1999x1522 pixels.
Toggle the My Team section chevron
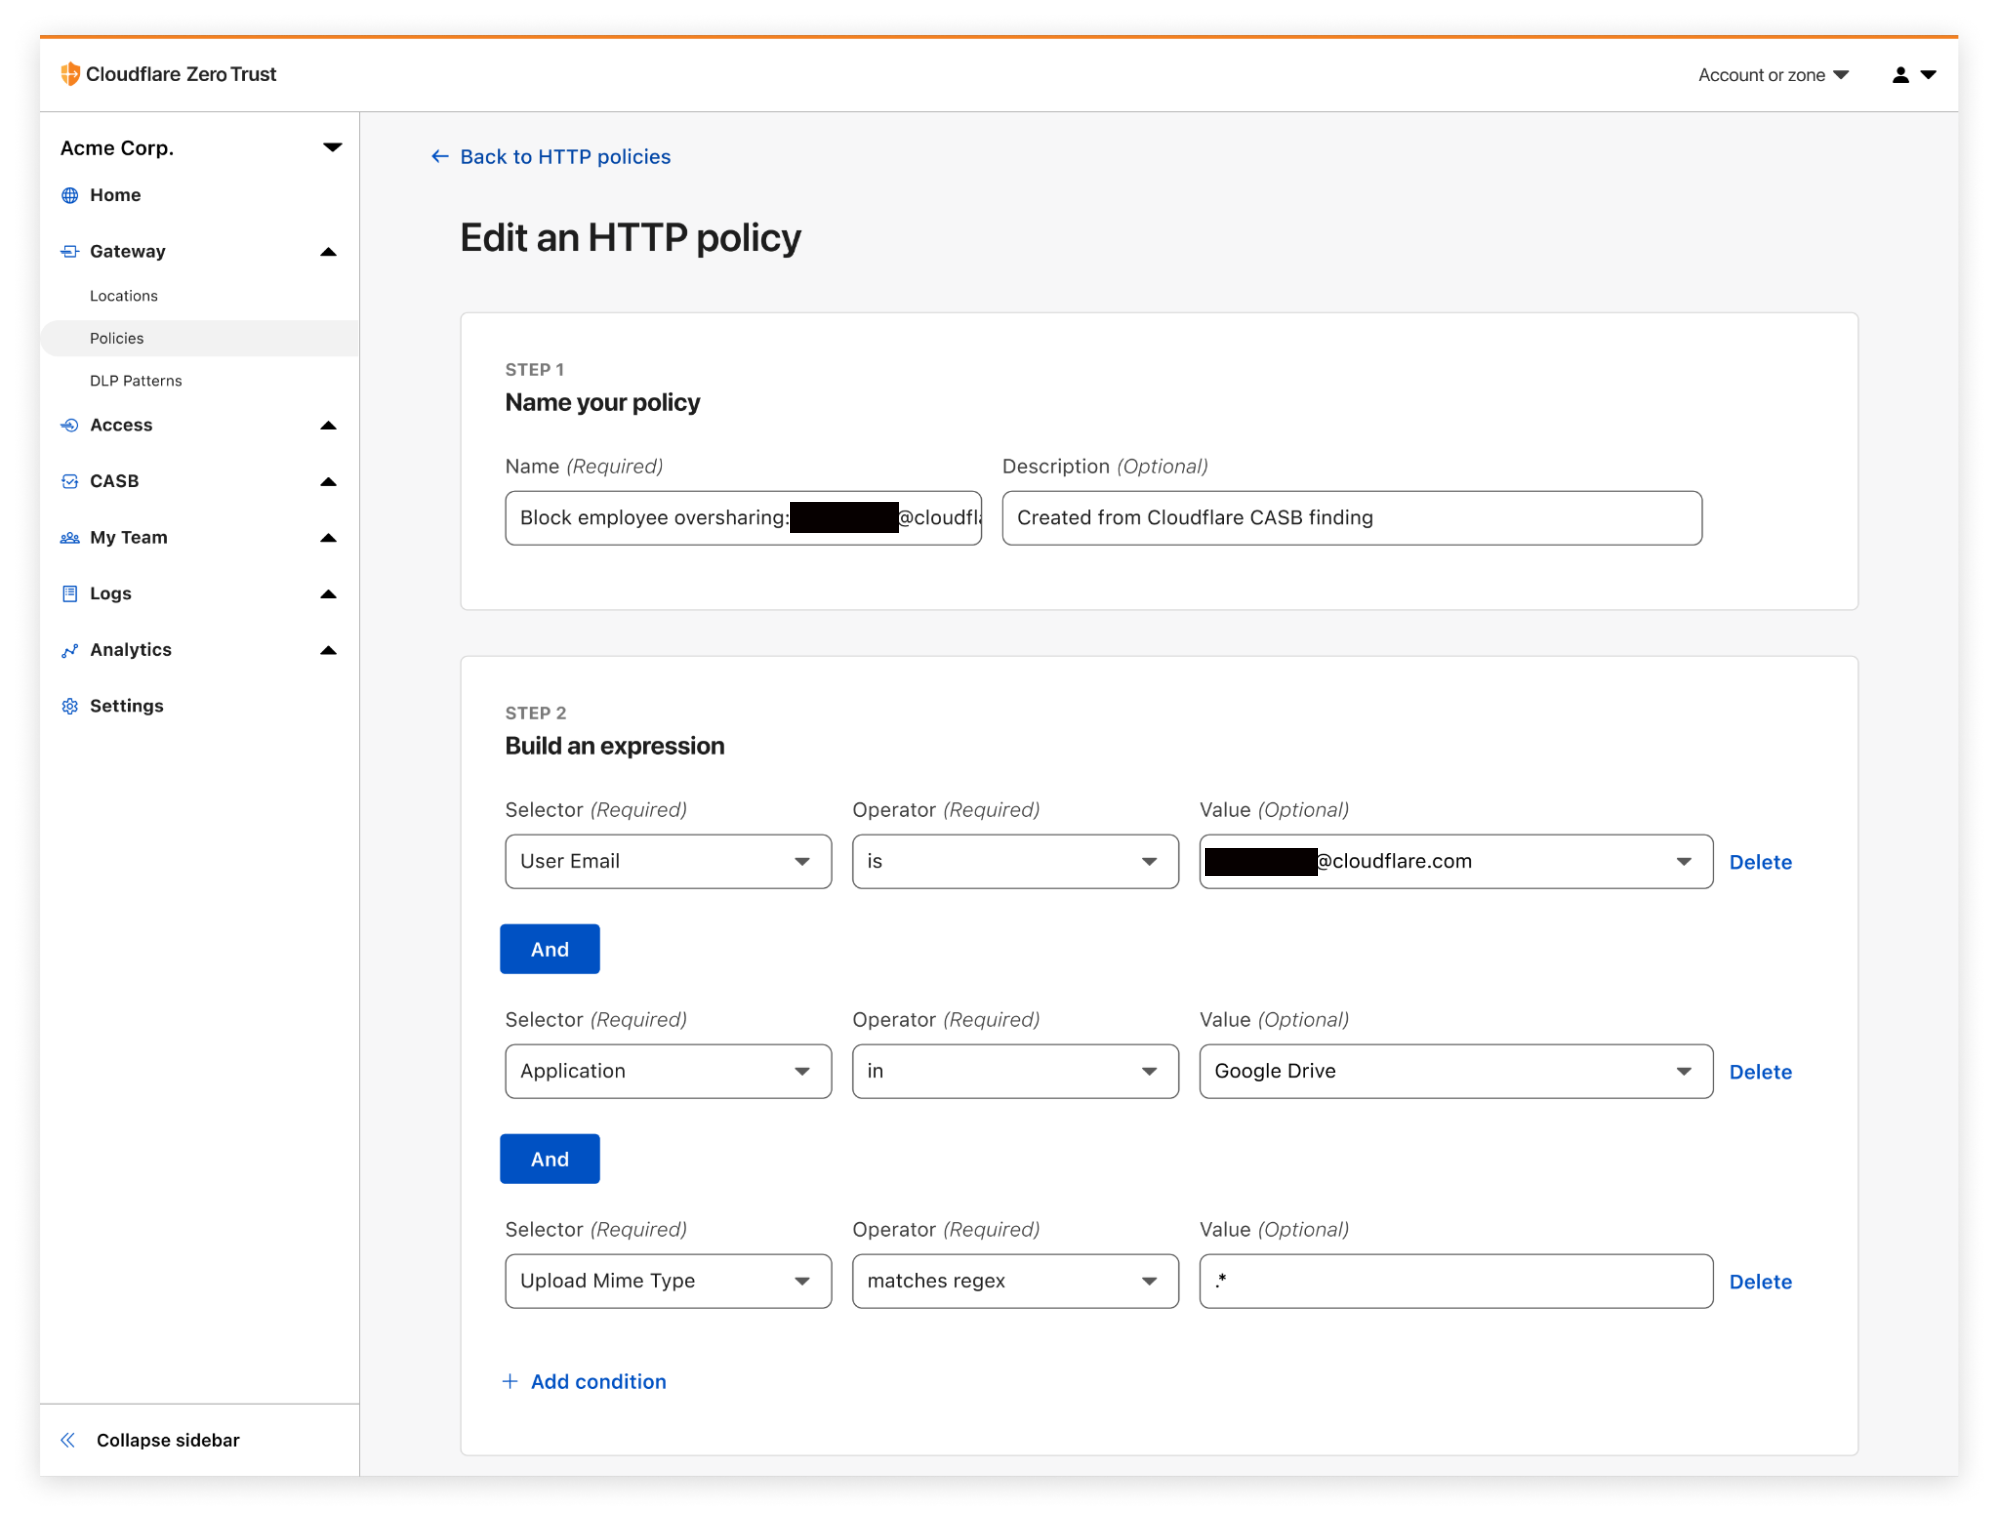tap(328, 538)
